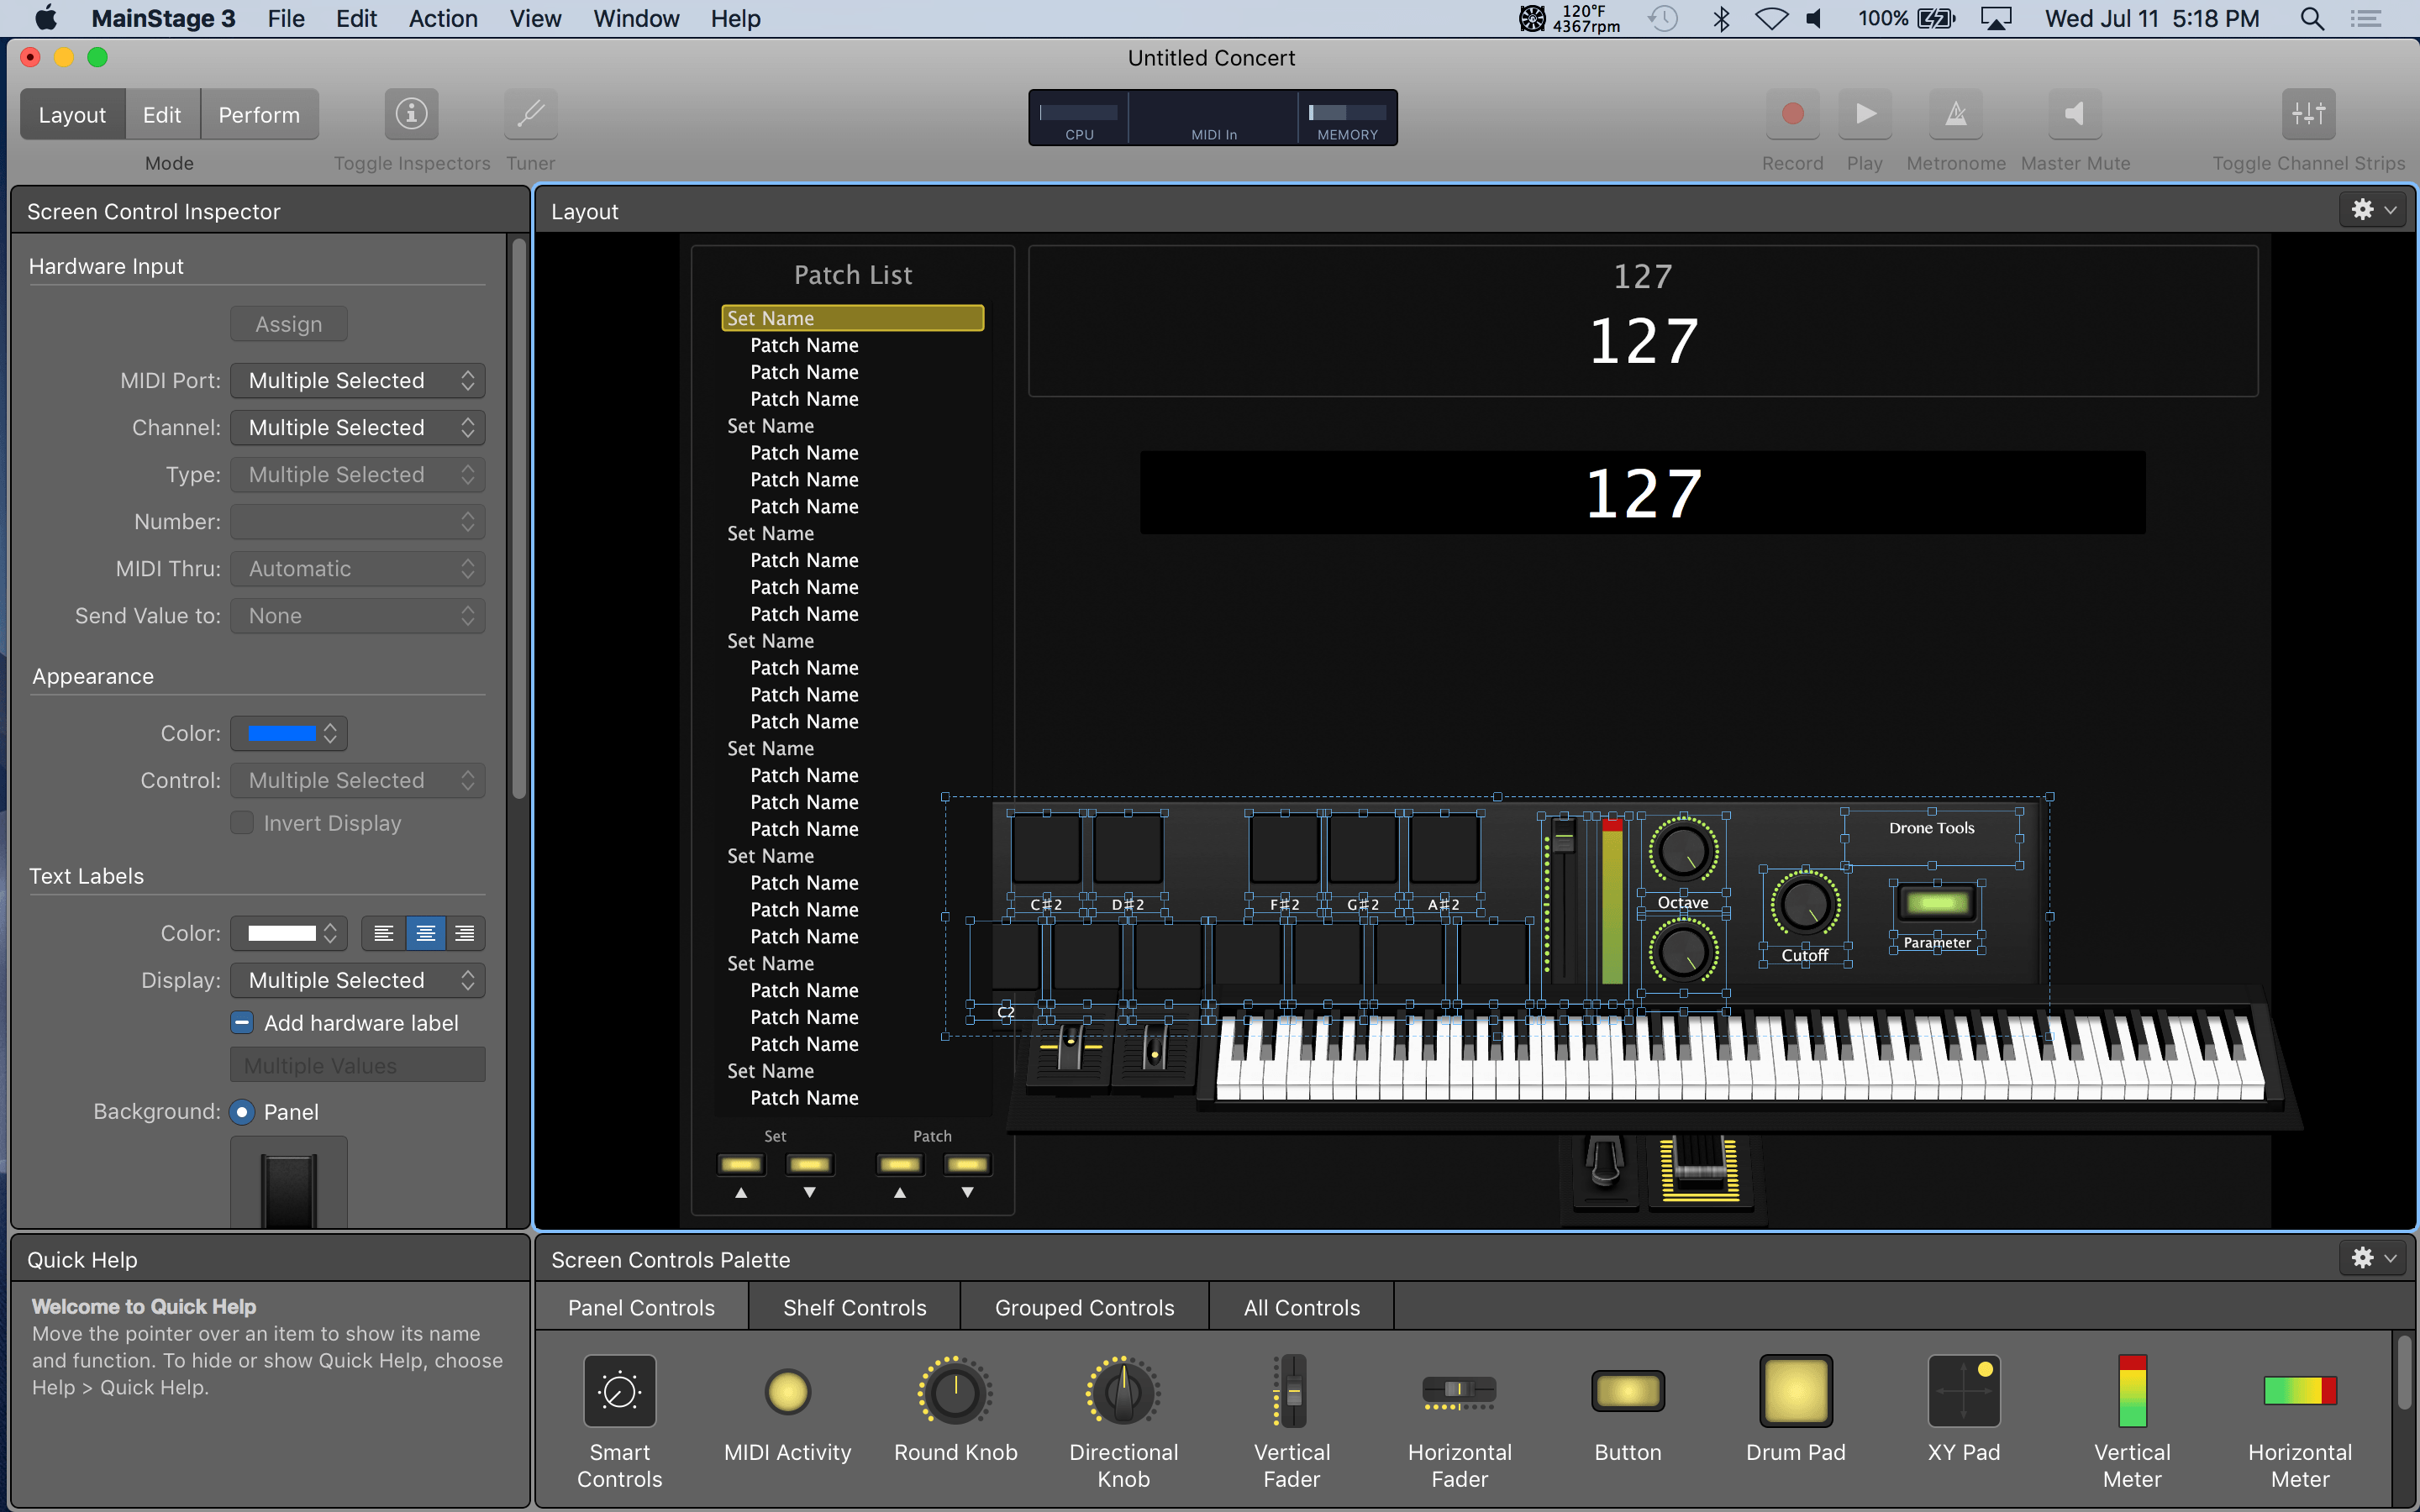The image size is (2420, 1512).
Task: Open the Number dropdown
Action: [x=358, y=521]
